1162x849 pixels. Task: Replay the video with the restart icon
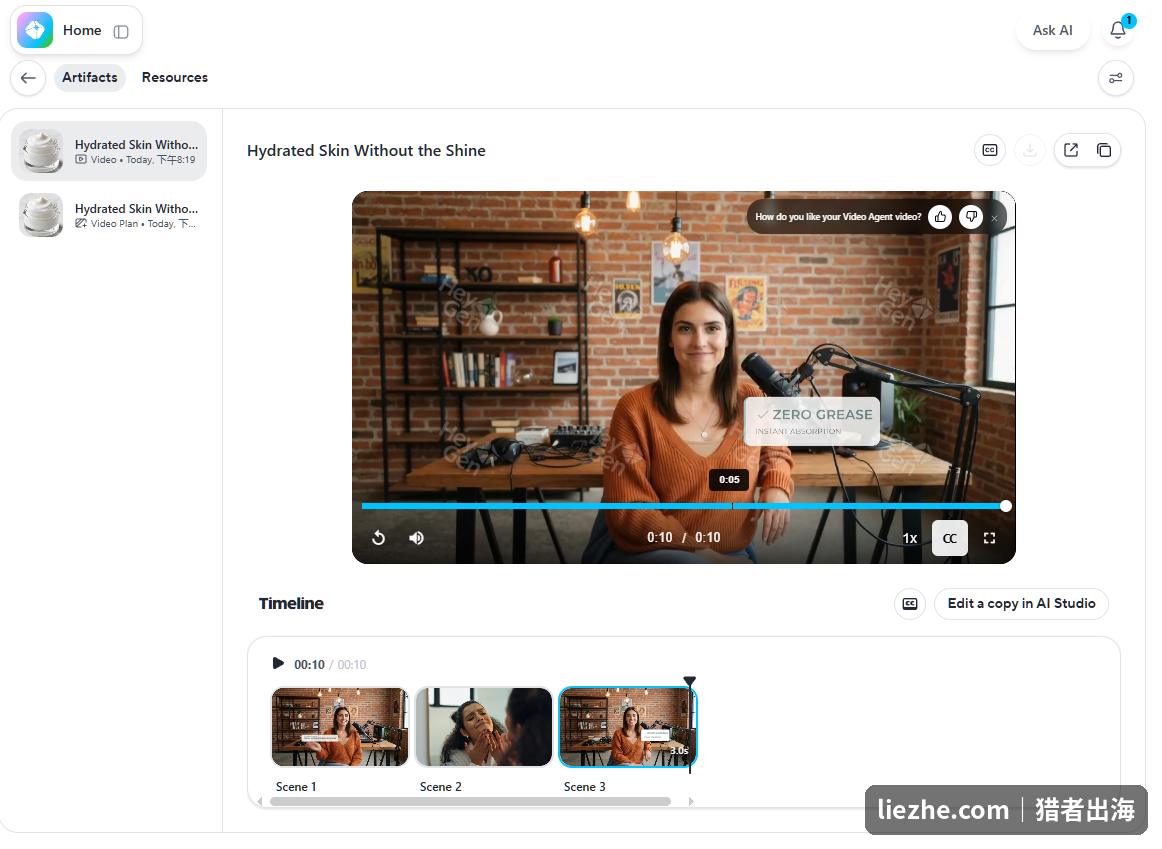tap(378, 538)
